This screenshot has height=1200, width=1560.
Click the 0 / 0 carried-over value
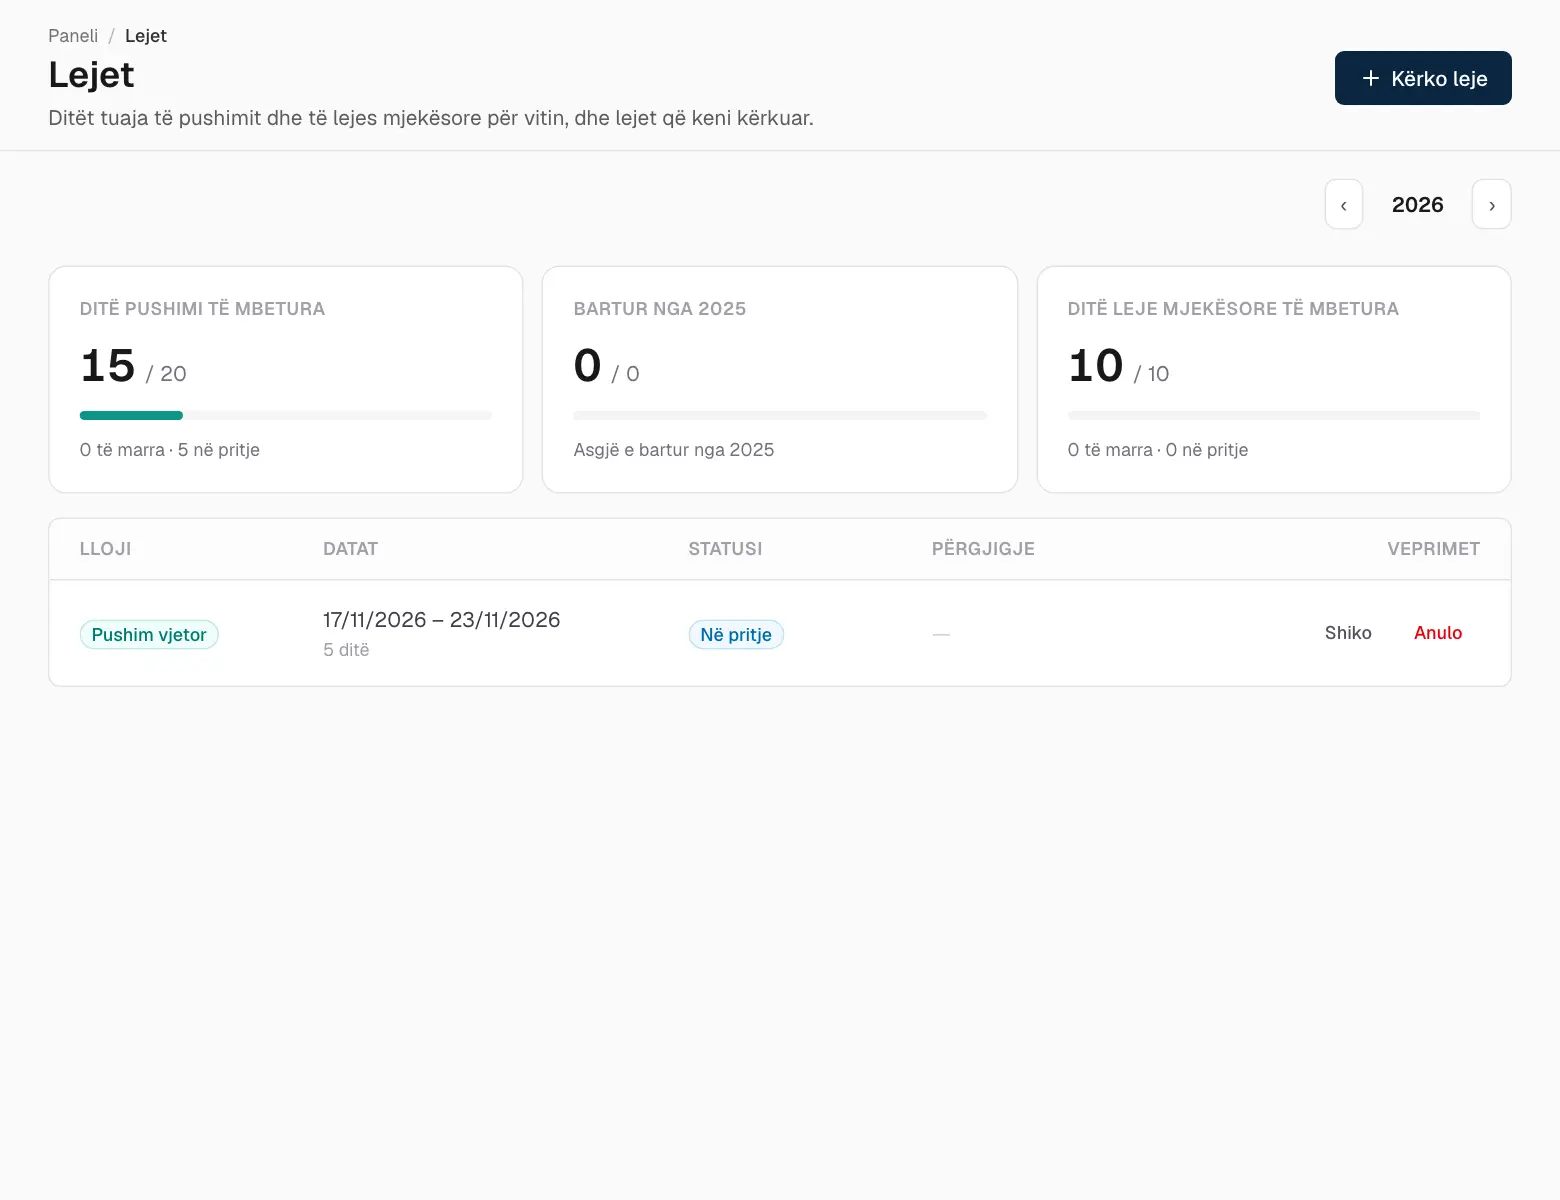(x=606, y=366)
